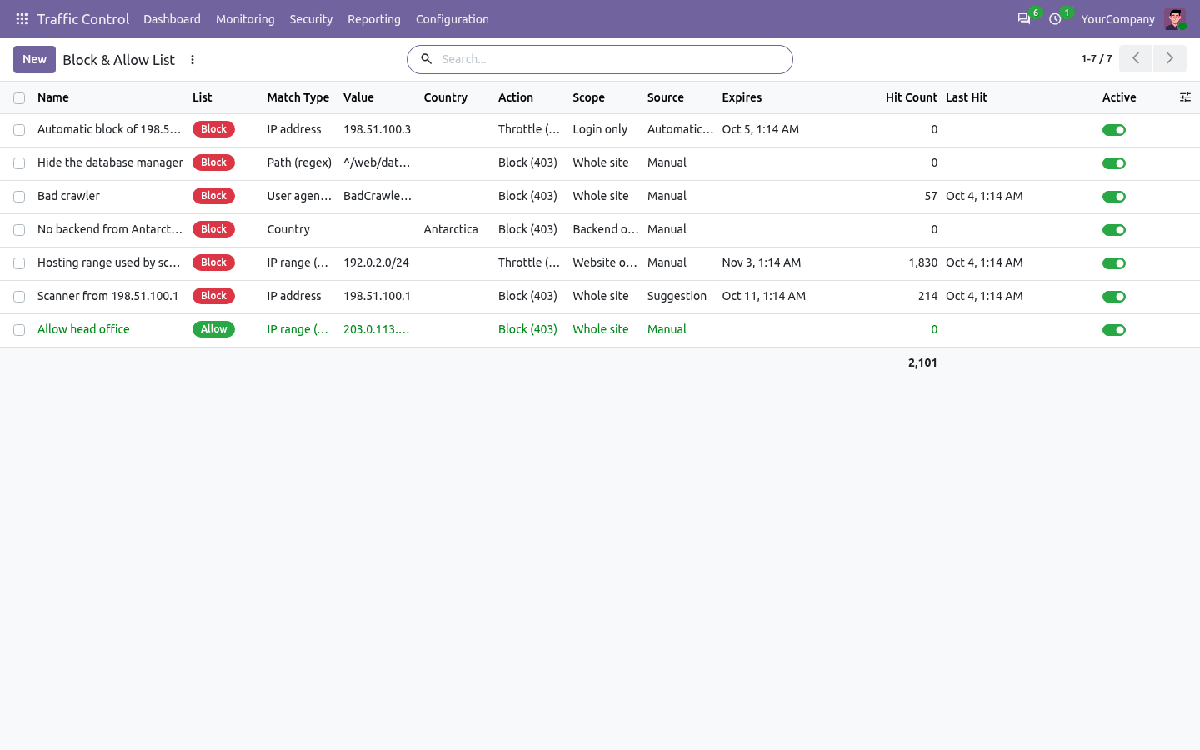Sort by Country column header
The width and height of the screenshot is (1200, 750).
pos(446,98)
